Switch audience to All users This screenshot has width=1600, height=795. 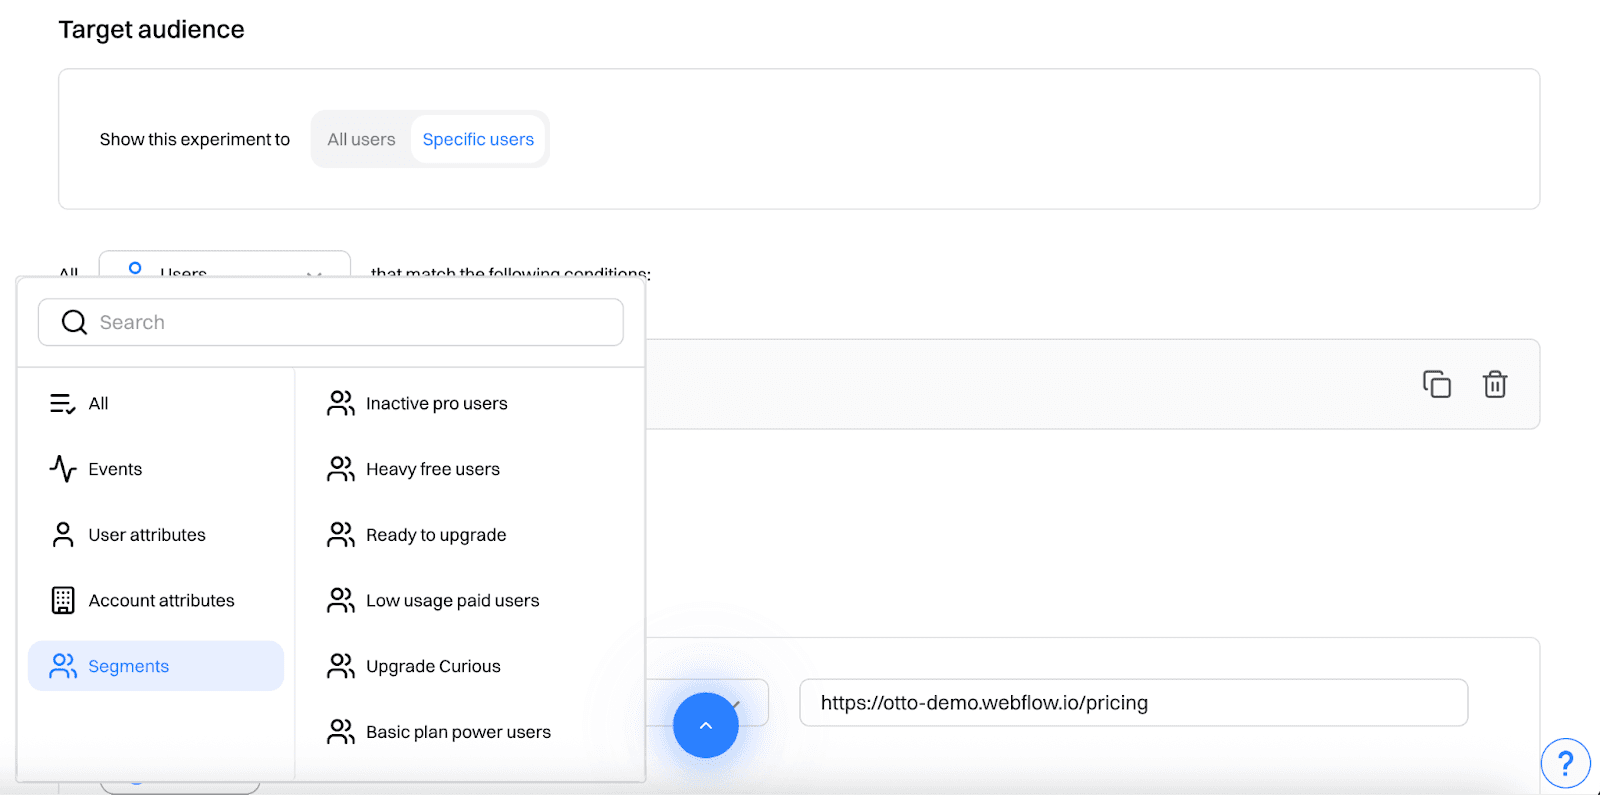pos(361,139)
